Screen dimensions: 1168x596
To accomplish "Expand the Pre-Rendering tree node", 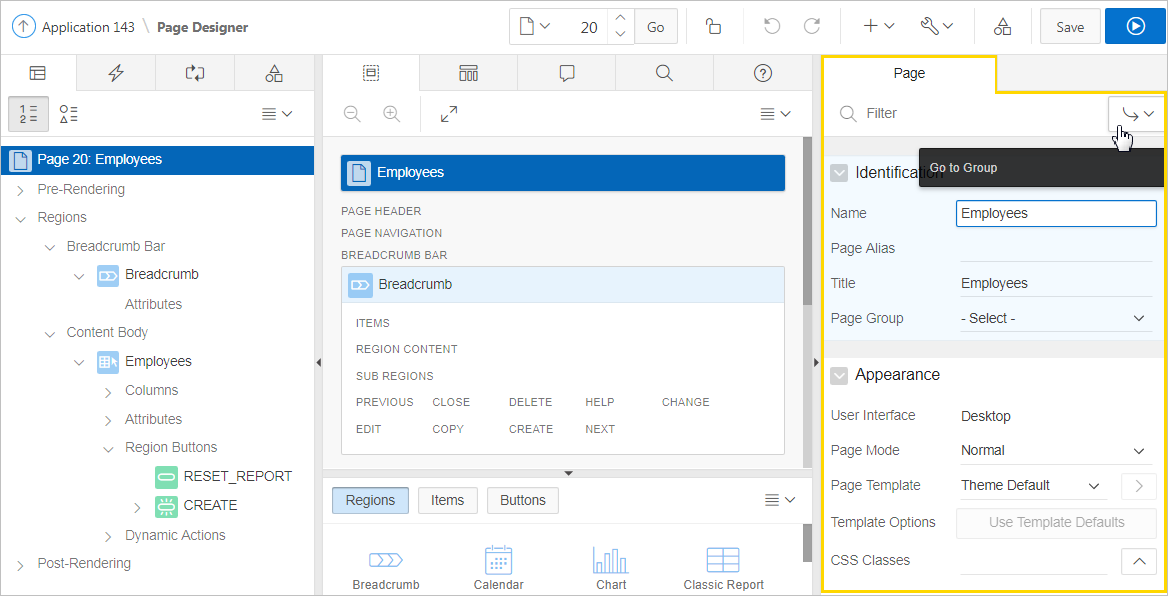I will [x=21, y=190].
